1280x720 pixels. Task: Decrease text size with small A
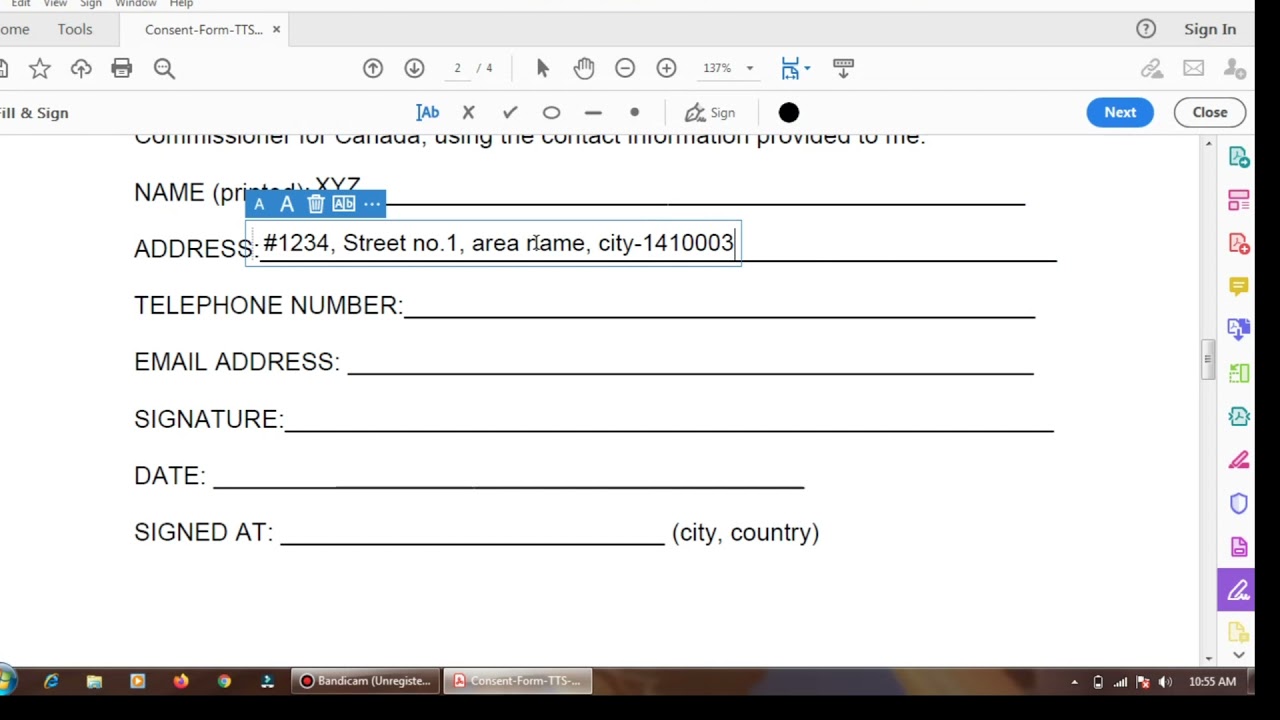[x=259, y=204]
